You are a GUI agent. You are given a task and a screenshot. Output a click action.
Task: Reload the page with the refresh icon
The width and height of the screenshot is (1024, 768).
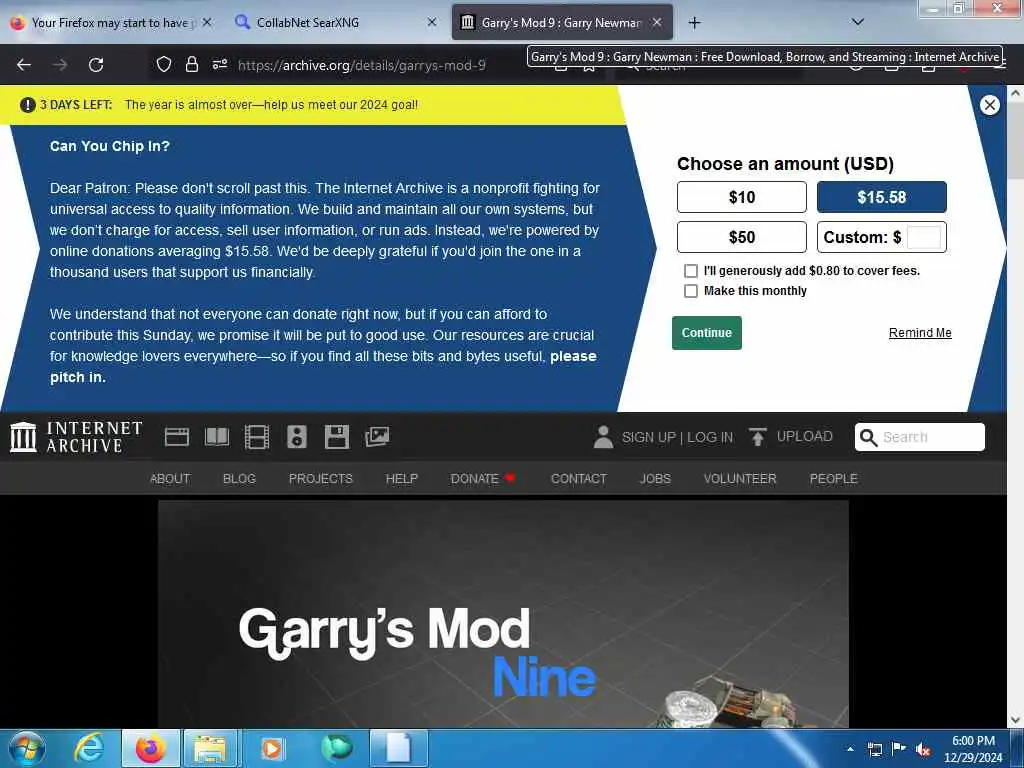click(x=96, y=65)
